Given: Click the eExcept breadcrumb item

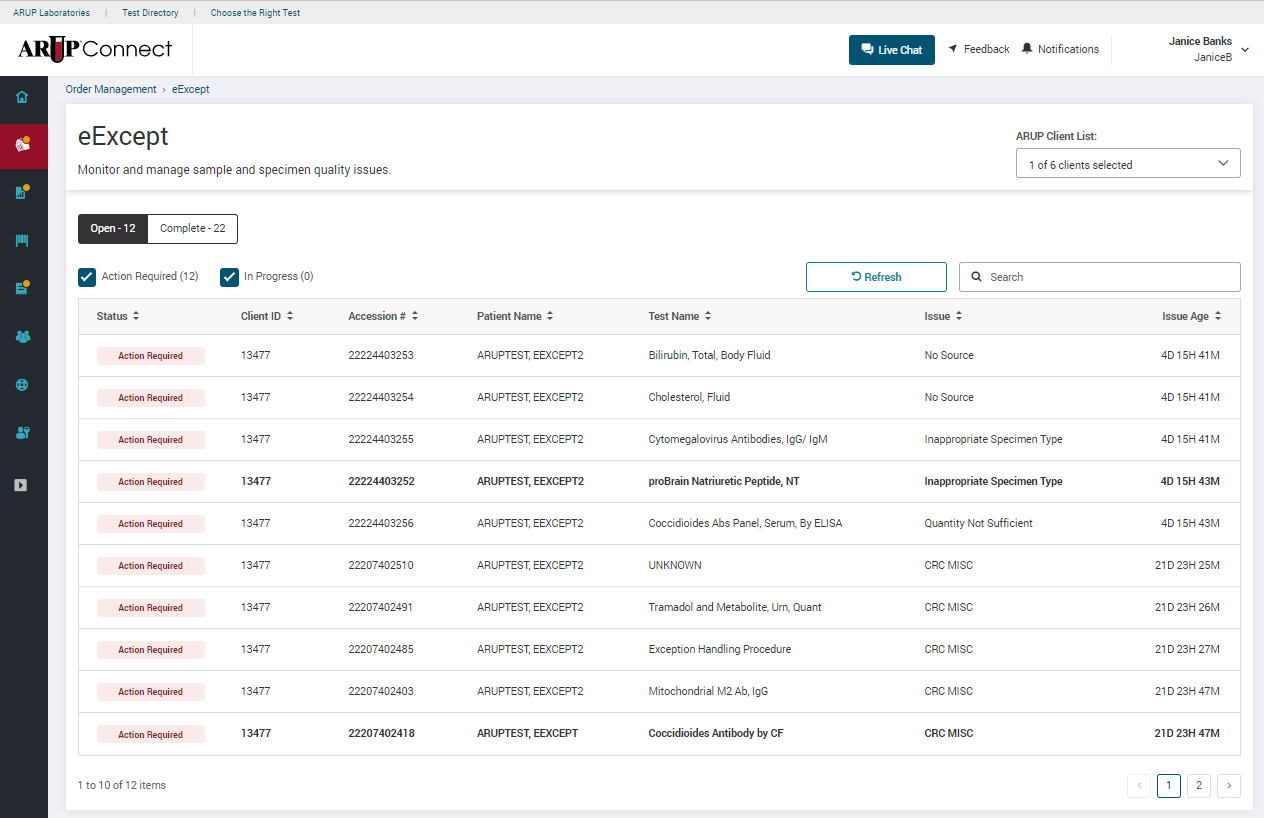Looking at the screenshot, I should tap(190, 89).
